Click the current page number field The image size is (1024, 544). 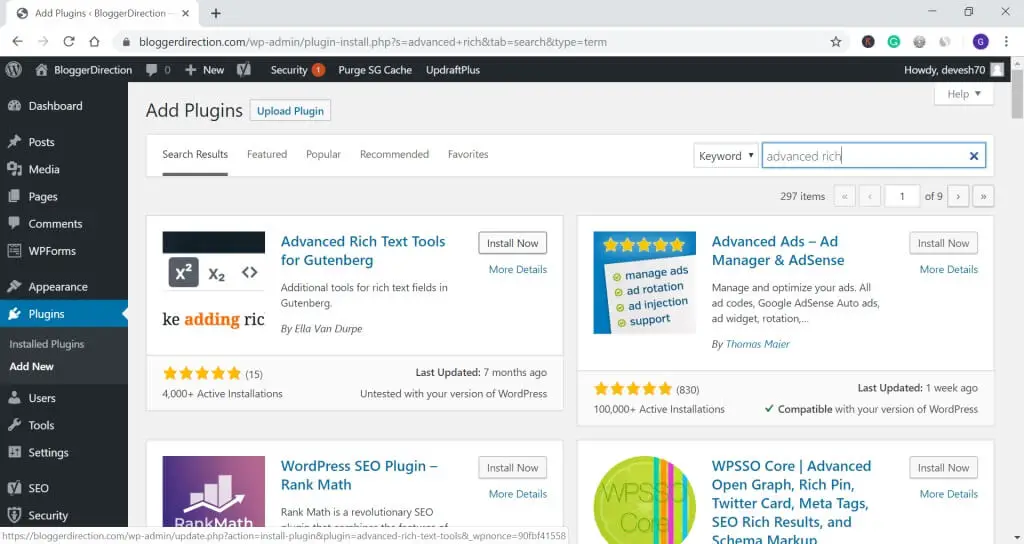tap(902, 196)
